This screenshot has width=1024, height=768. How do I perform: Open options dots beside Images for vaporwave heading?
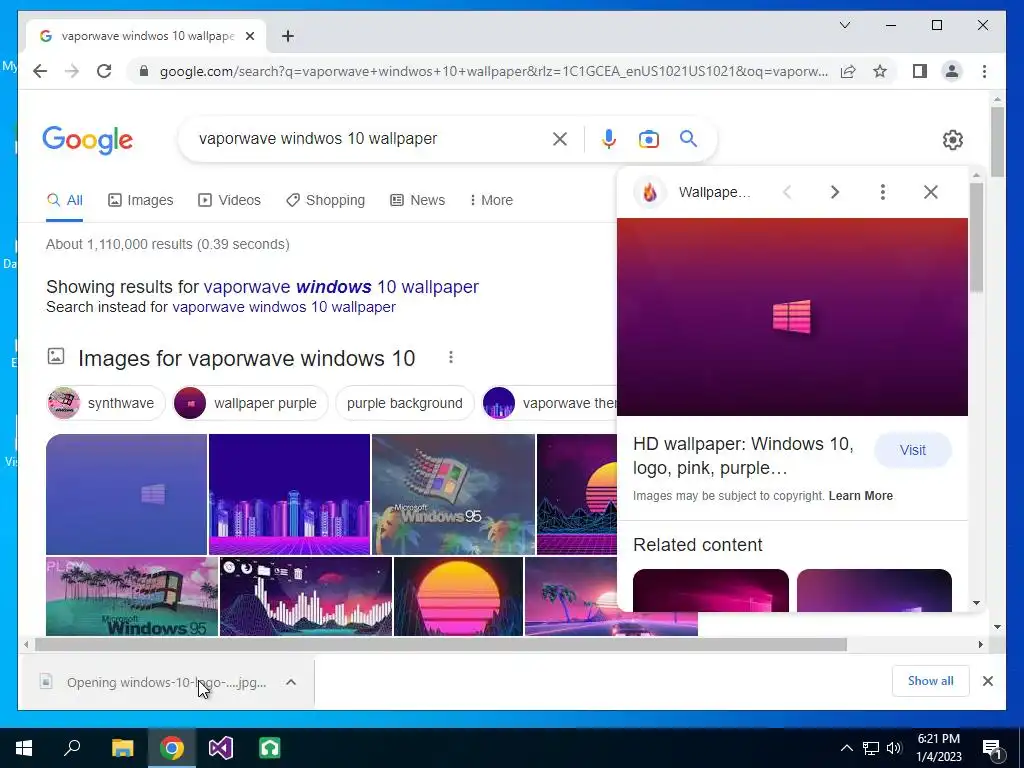[451, 357]
